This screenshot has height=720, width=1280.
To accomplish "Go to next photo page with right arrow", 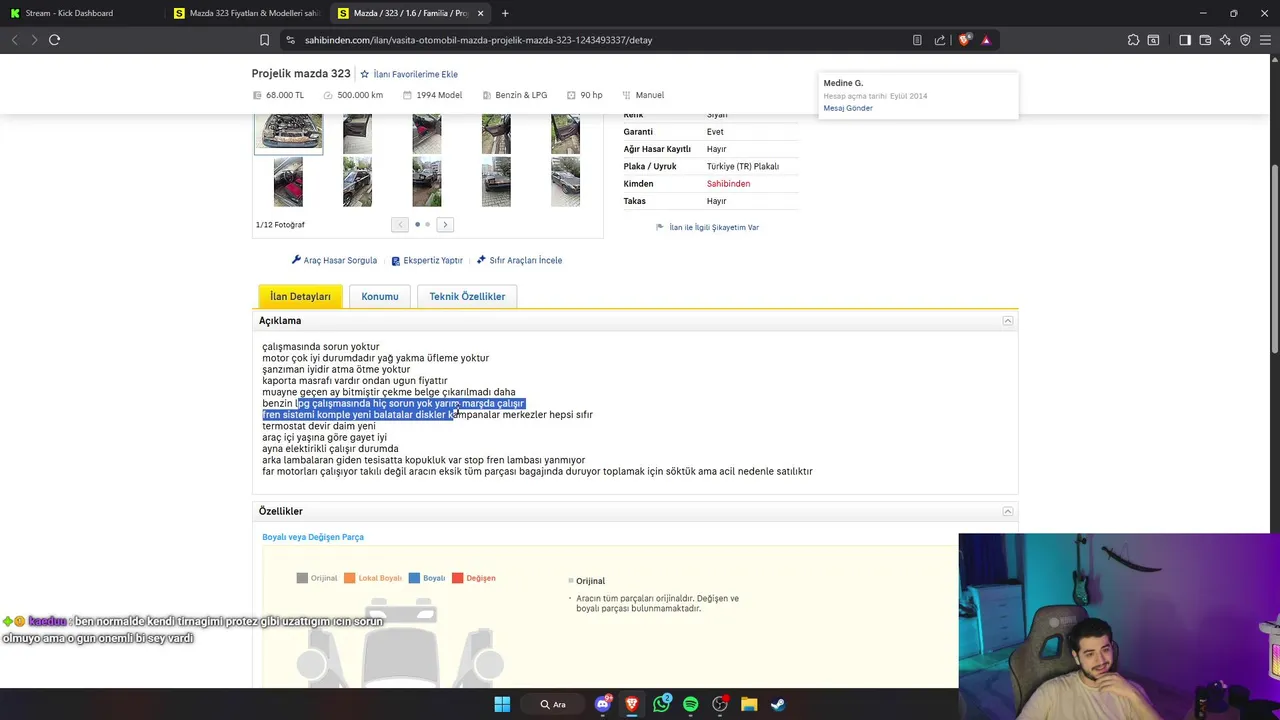I will point(445,225).
